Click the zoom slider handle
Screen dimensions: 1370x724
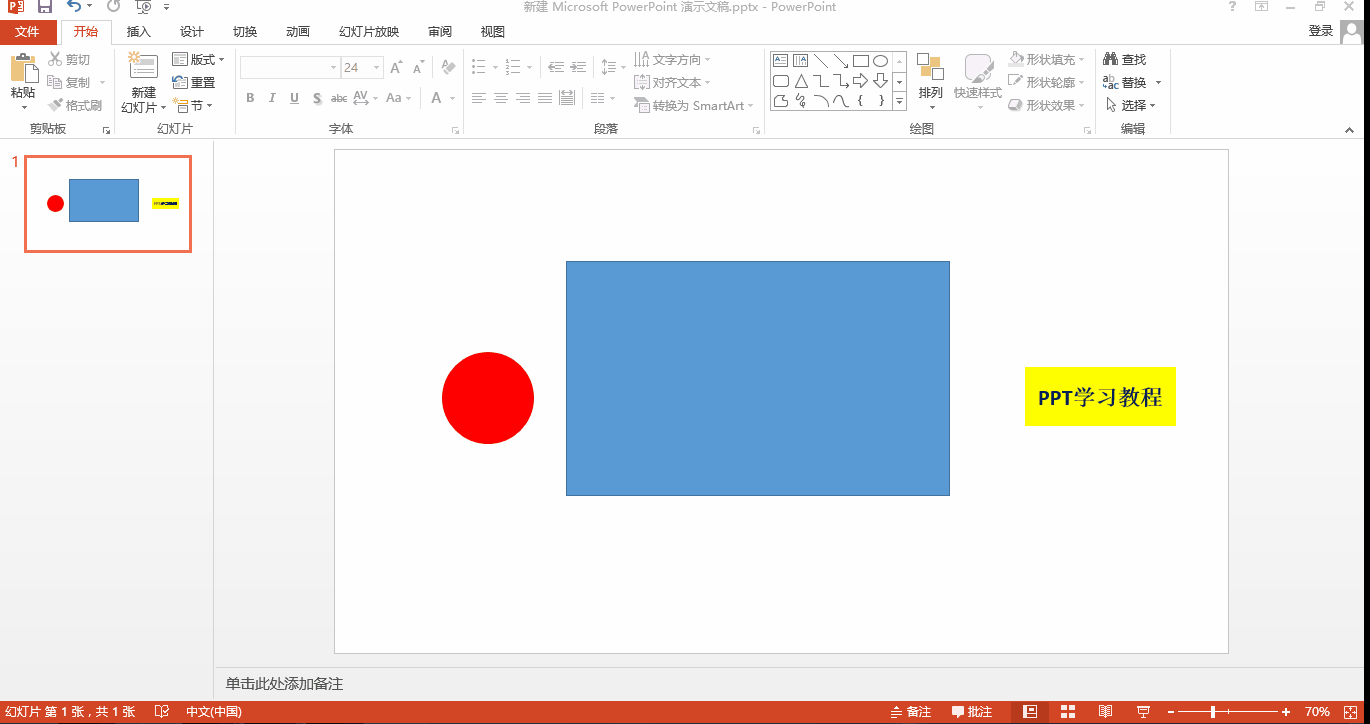coord(1213,712)
